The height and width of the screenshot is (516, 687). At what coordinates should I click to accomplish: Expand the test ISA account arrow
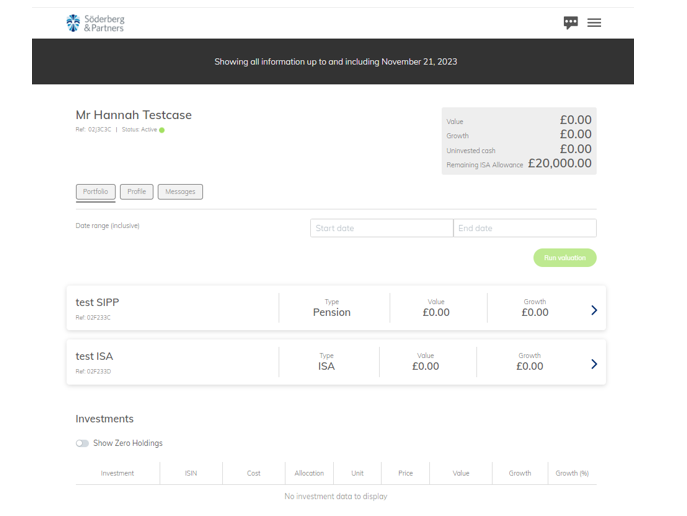pos(594,364)
